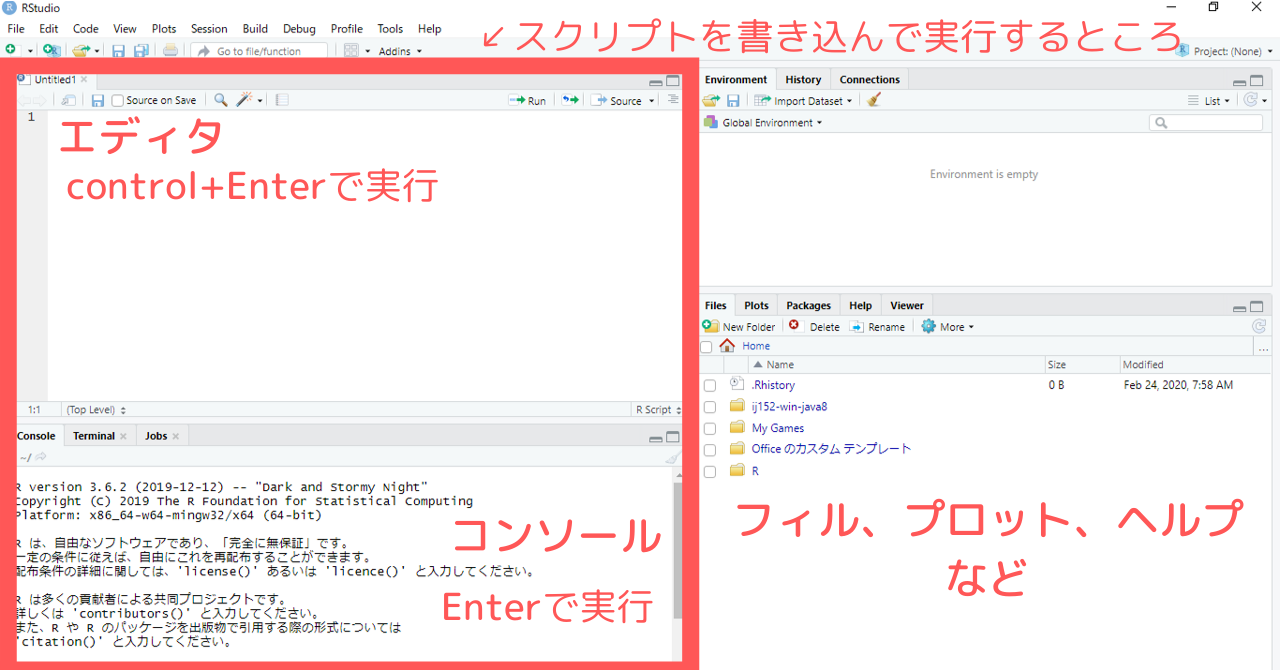Tick the checkbox beside .Rhistory
The width and height of the screenshot is (1280, 670).
709,385
